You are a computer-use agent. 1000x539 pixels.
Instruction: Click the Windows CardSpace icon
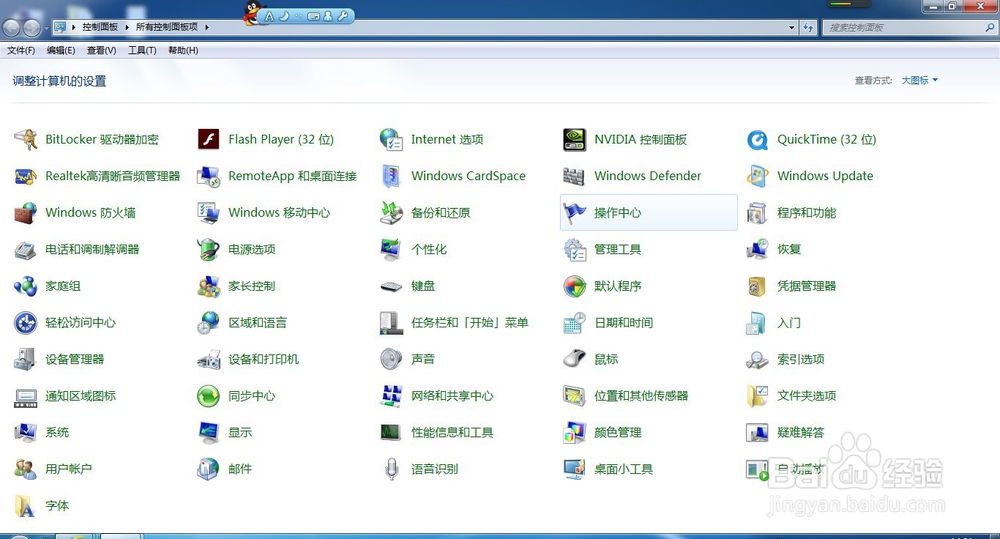point(391,176)
